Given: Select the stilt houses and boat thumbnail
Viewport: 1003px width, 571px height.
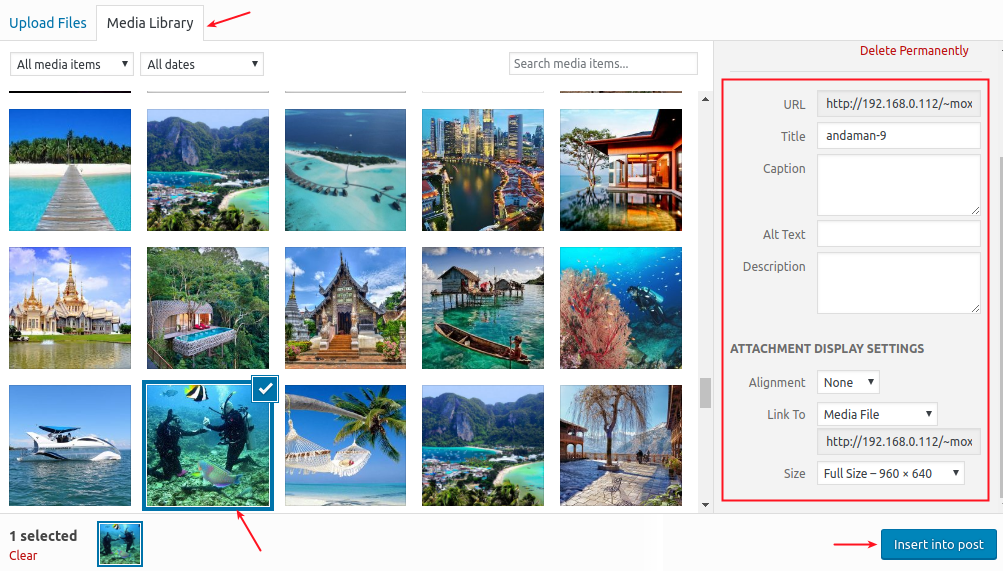Looking at the screenshot, I should click(483, 308).
